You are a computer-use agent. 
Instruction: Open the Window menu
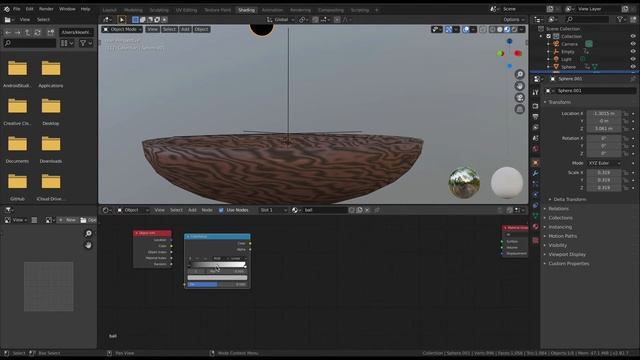click(67, 9)
